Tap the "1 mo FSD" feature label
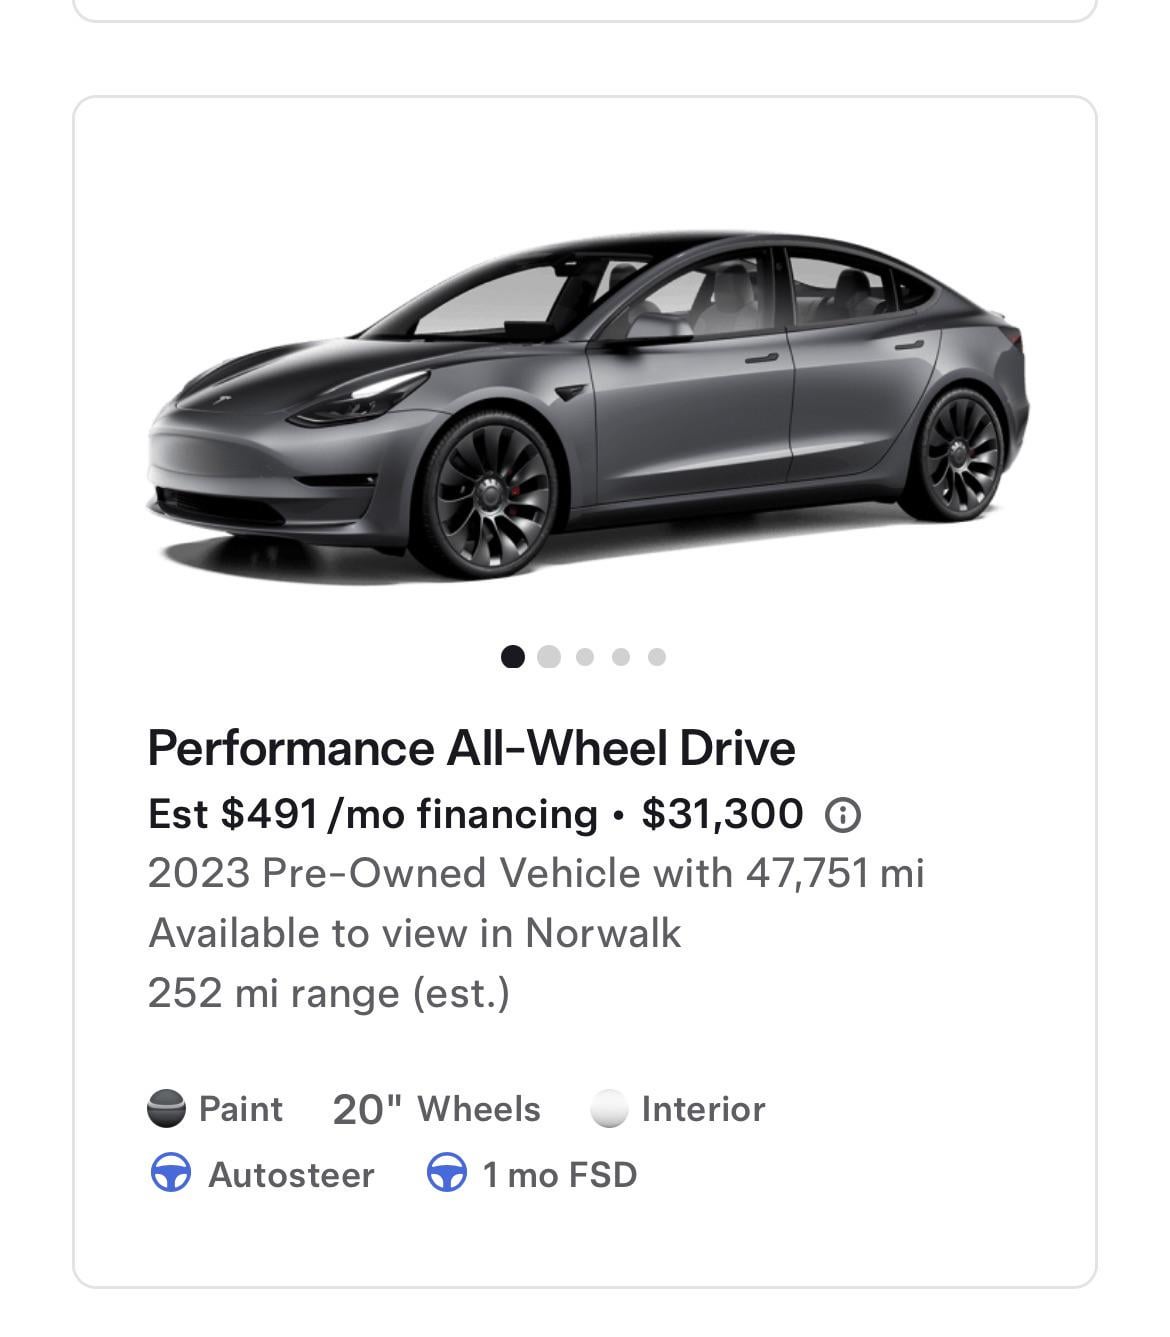 (559, 1174)
